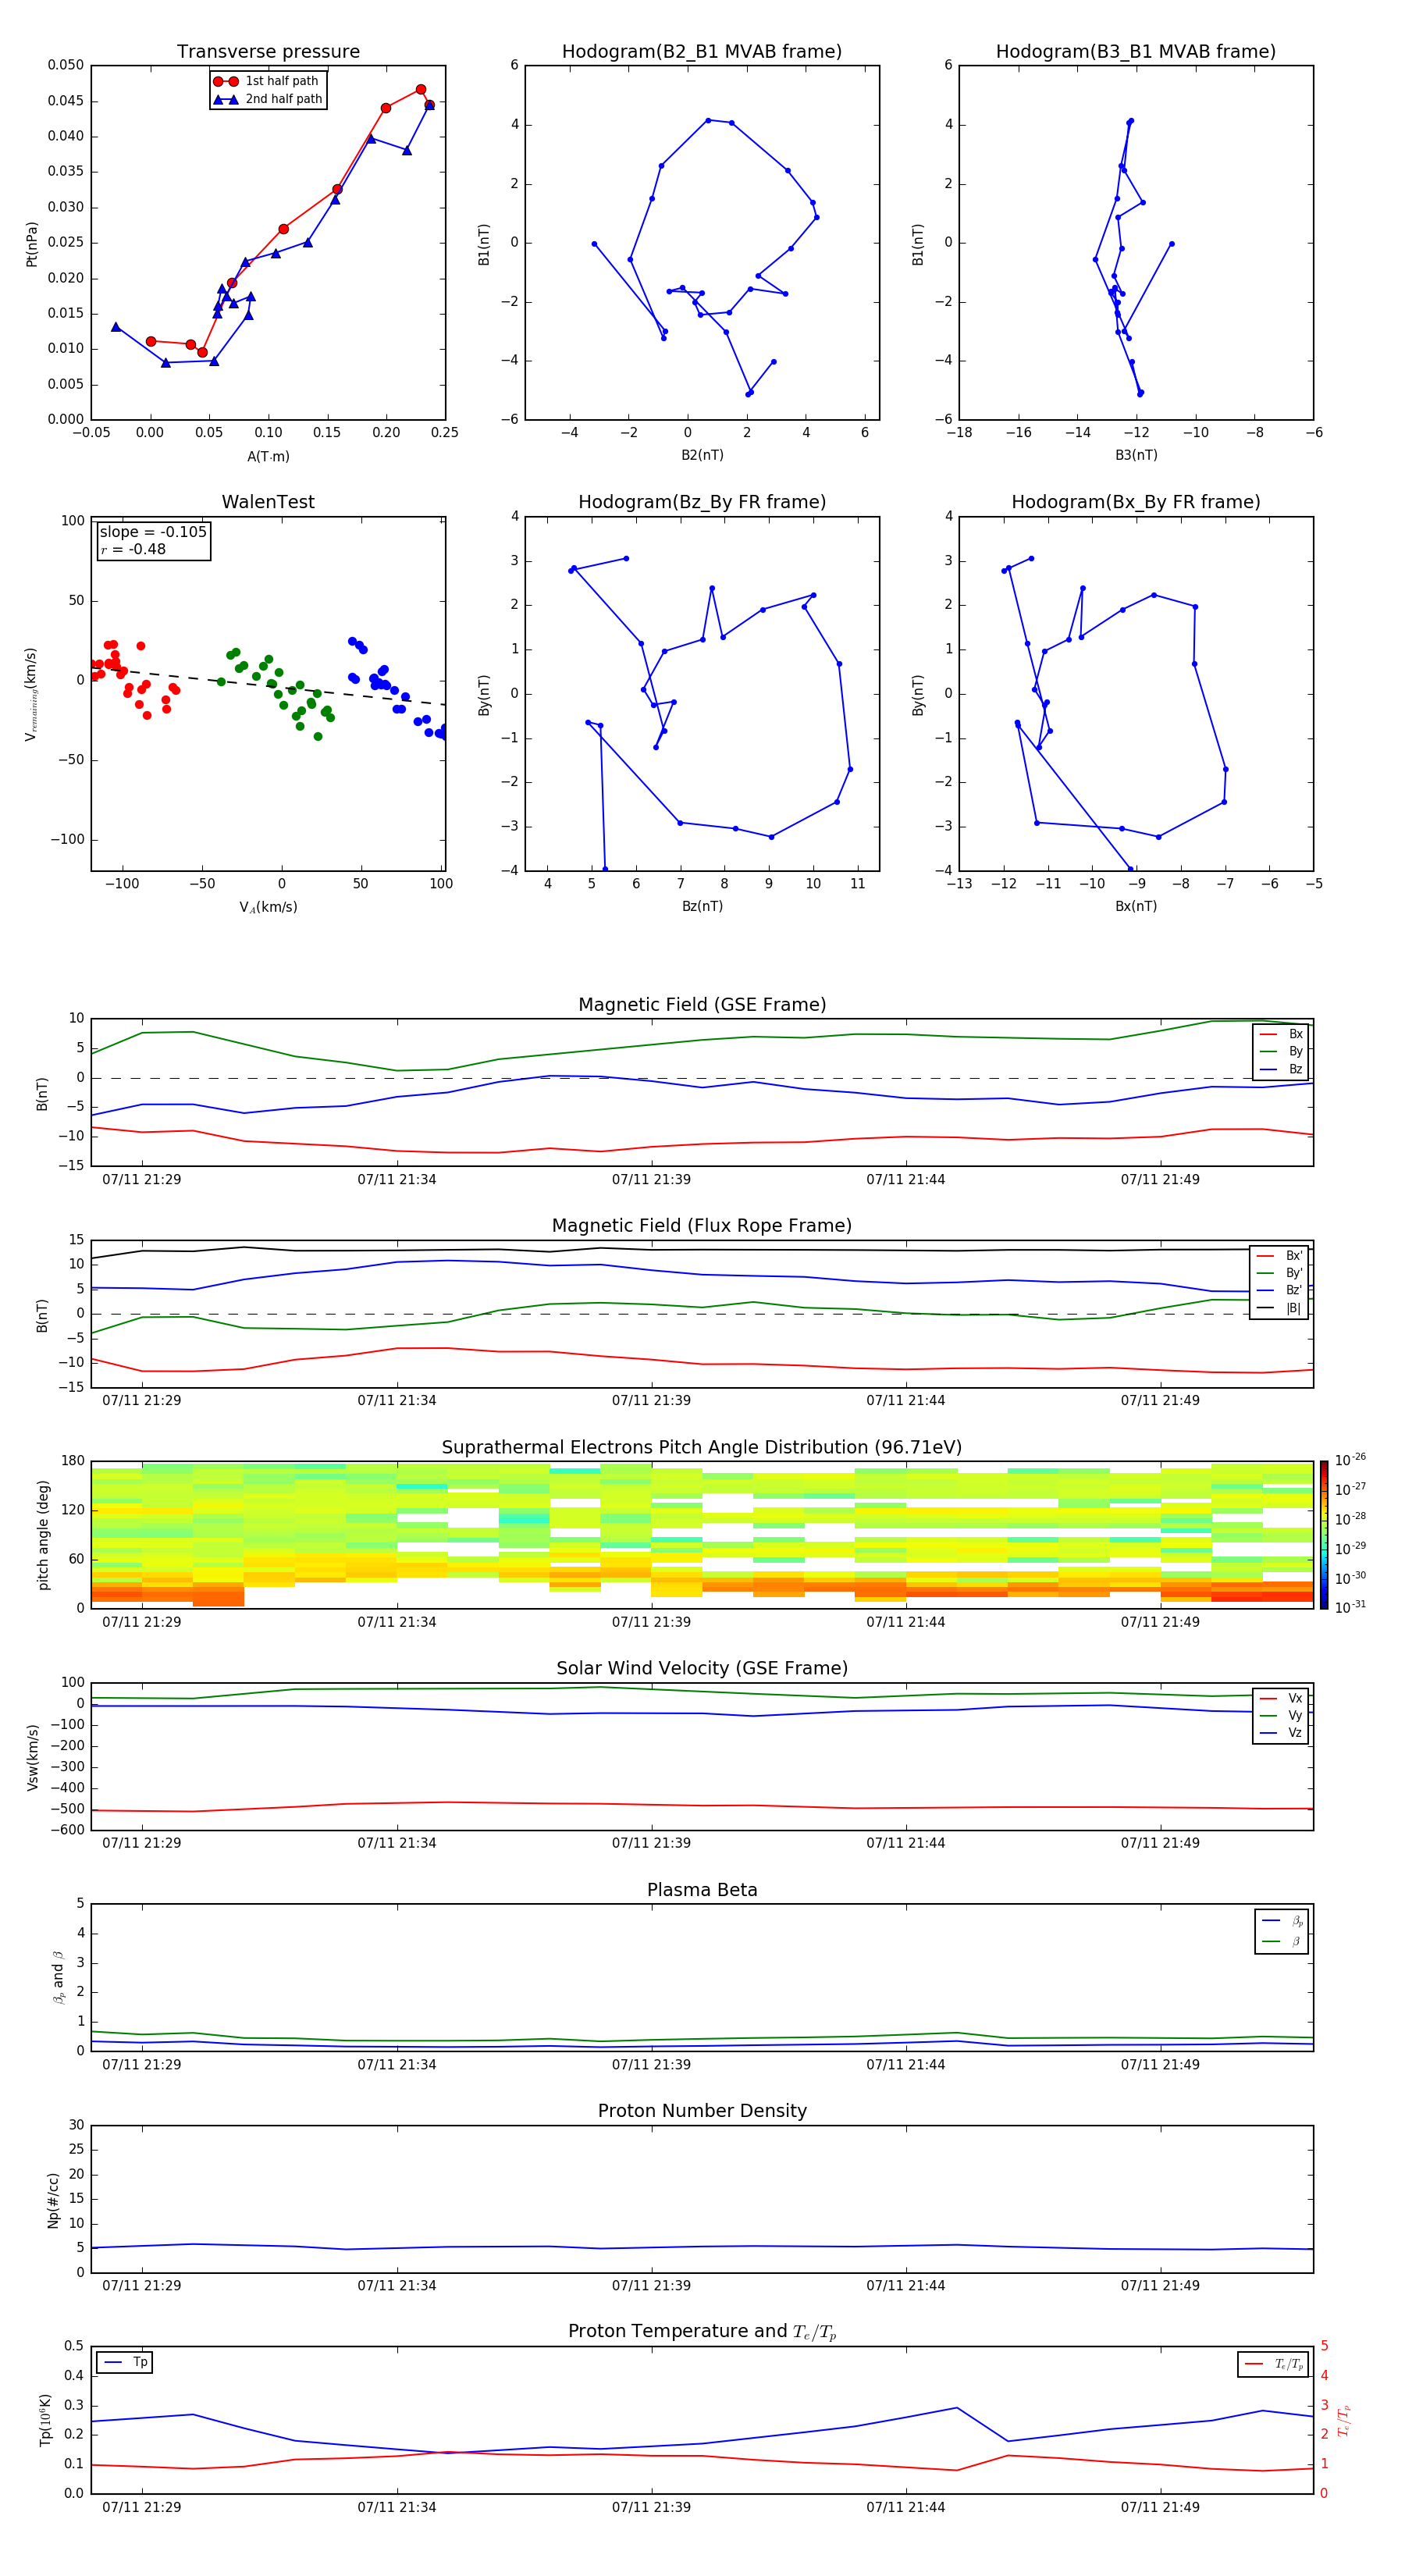Click the "Bx(nT)" x-axis label
Viewport: 1405px width, 2576px height.
click(1136, 906)
